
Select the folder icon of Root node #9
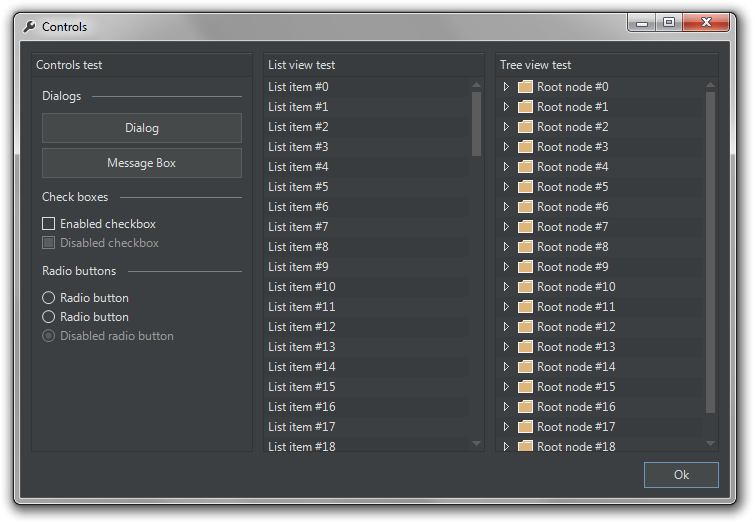click(x=525, y=267)
